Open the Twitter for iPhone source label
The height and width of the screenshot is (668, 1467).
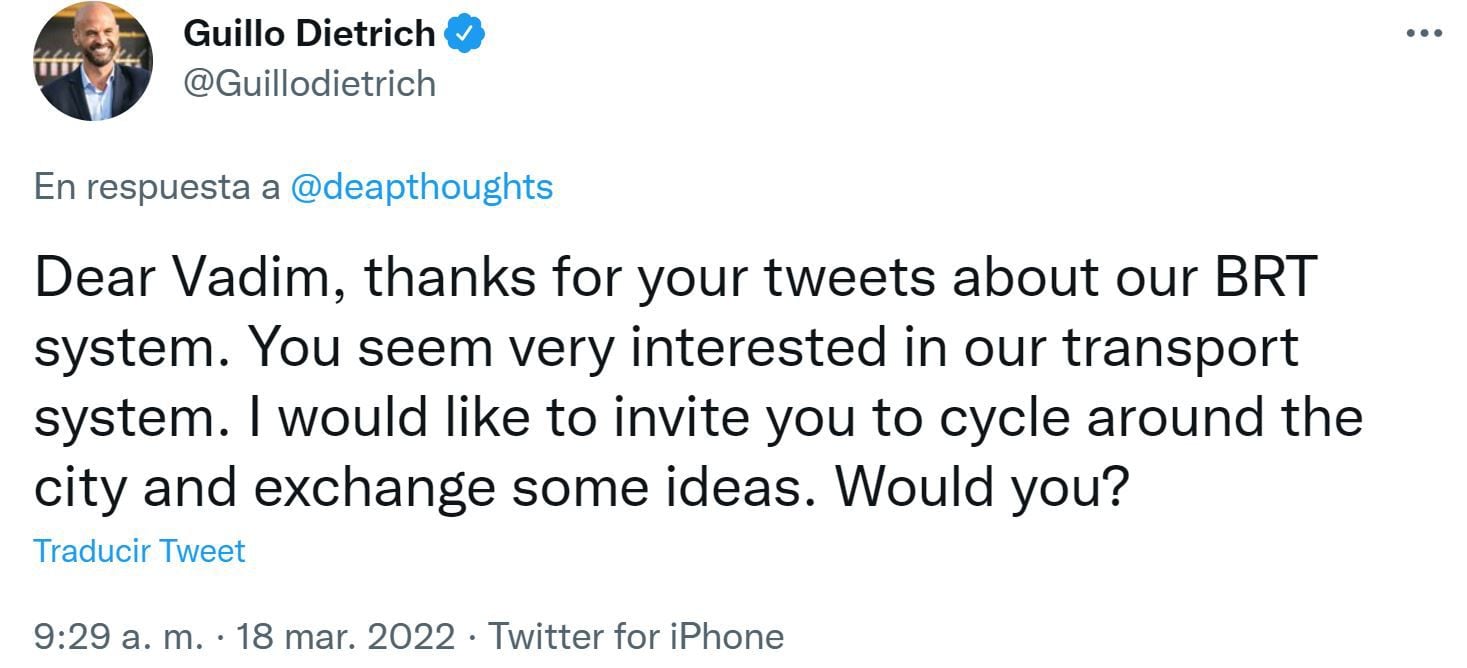(x=636, y=636)
